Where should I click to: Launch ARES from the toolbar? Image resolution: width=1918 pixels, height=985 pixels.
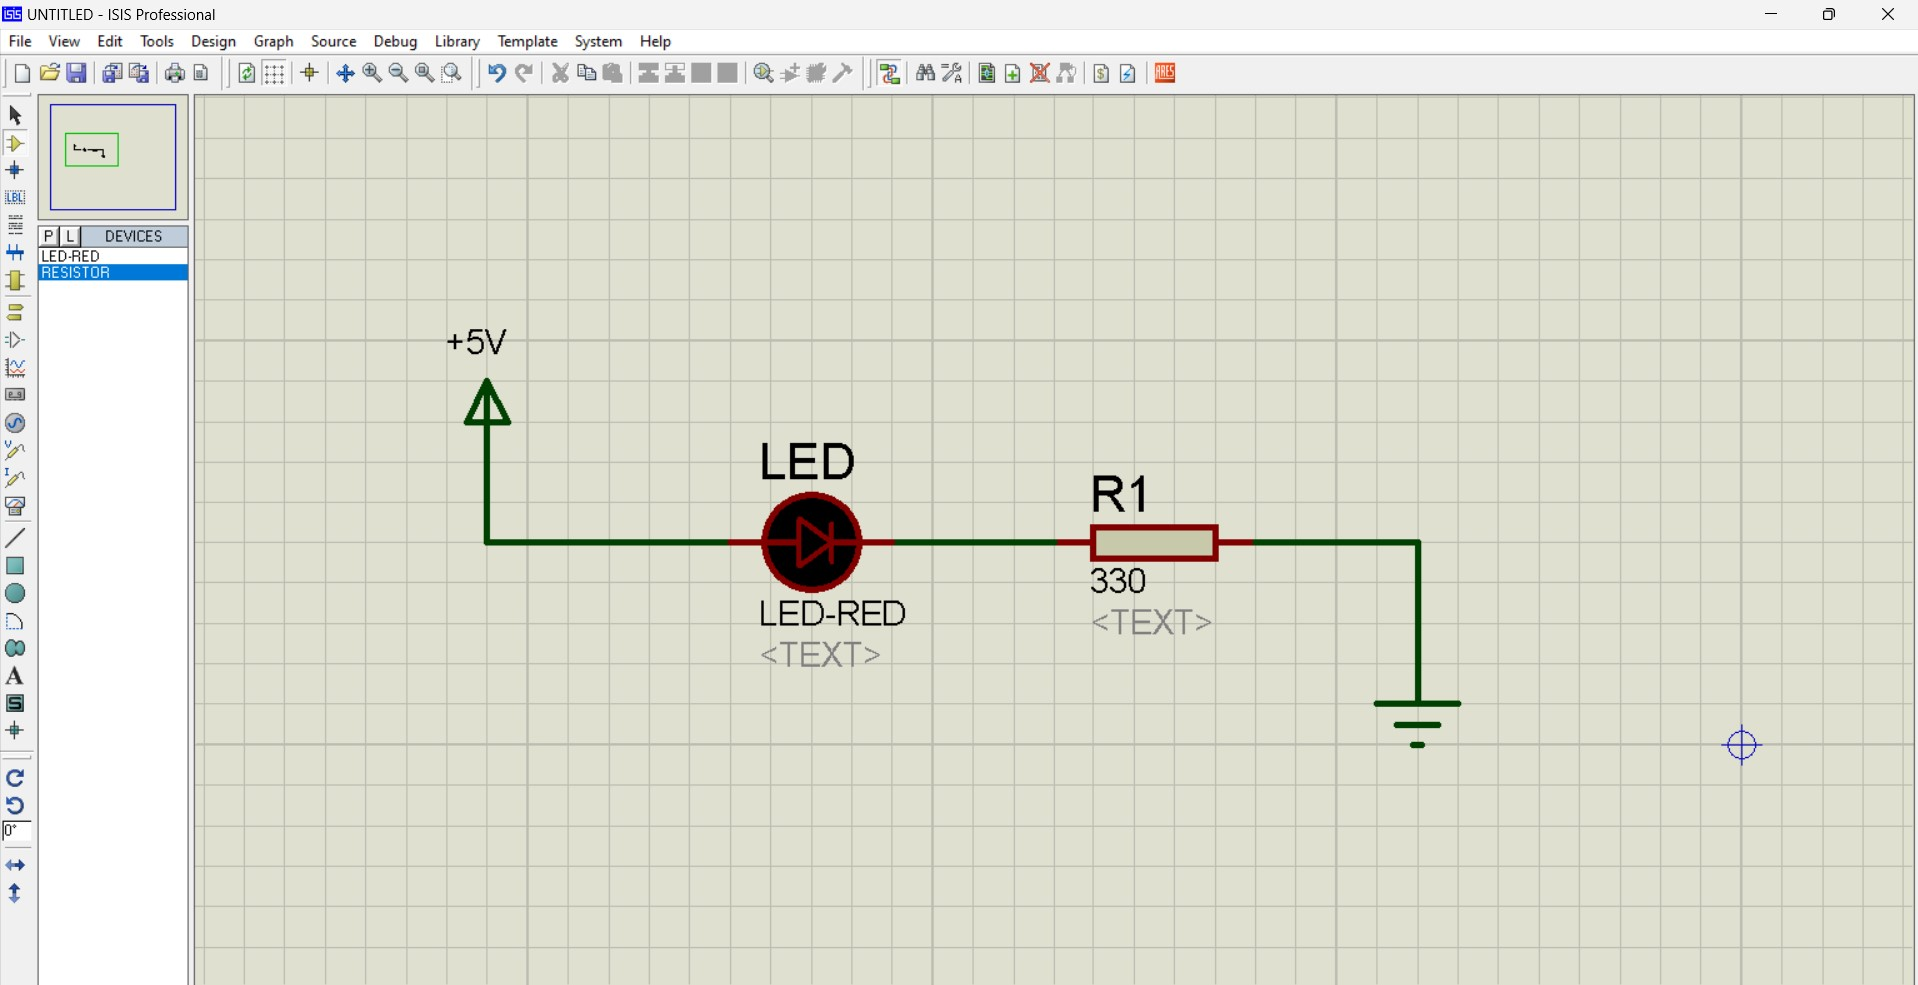[1165, 73]
